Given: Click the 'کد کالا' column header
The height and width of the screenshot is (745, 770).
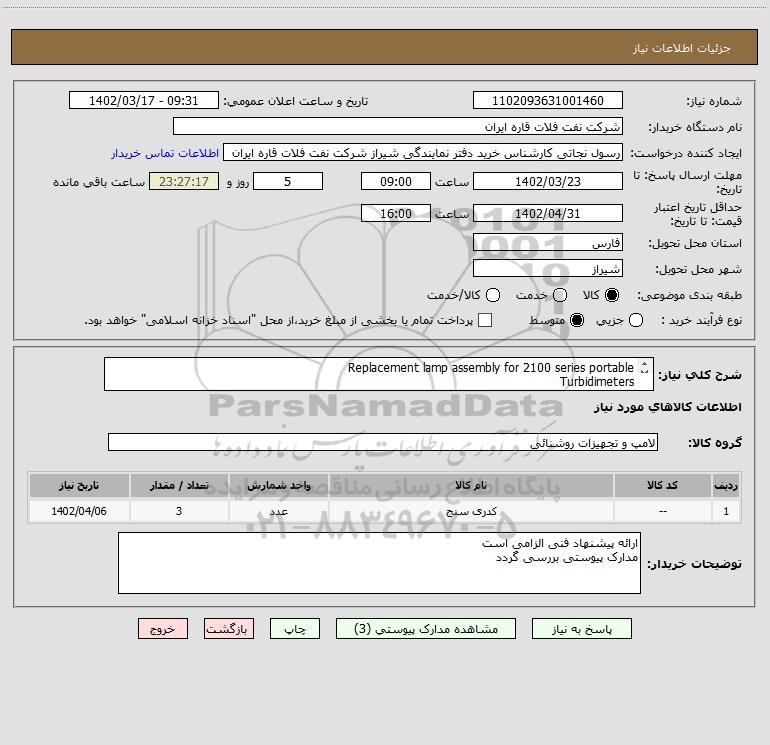Looking at the screenshot, I should click(x=662, y=486).
